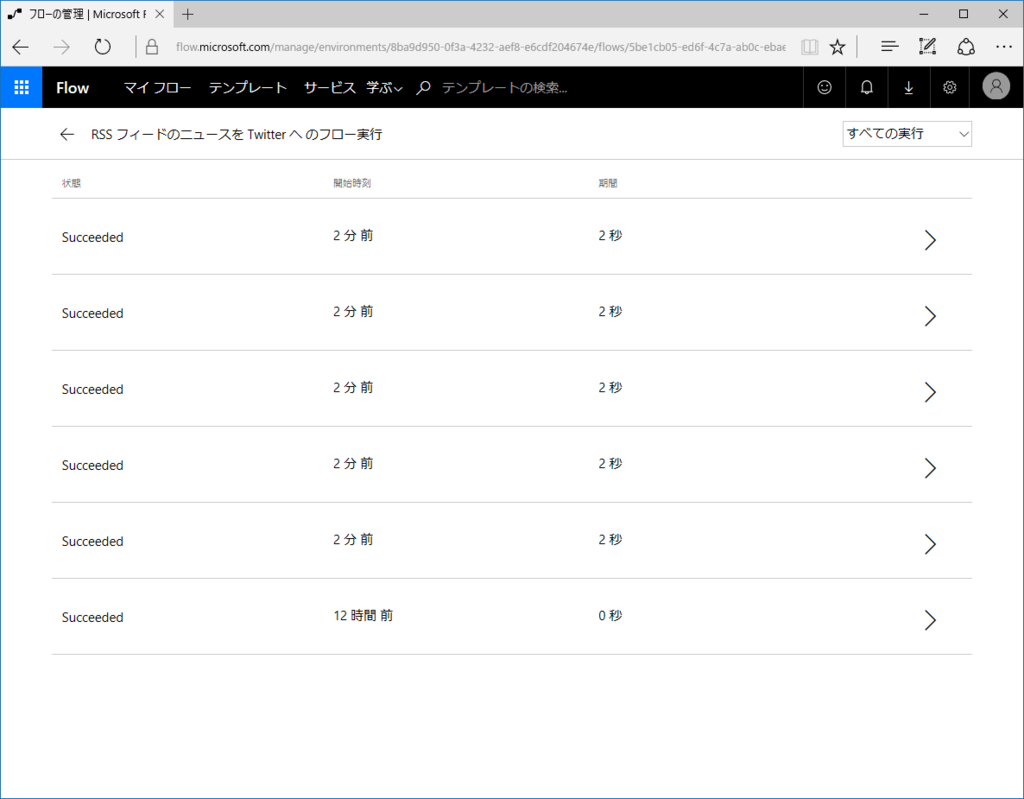Open the すべての実行 filter dropdown

906,133
